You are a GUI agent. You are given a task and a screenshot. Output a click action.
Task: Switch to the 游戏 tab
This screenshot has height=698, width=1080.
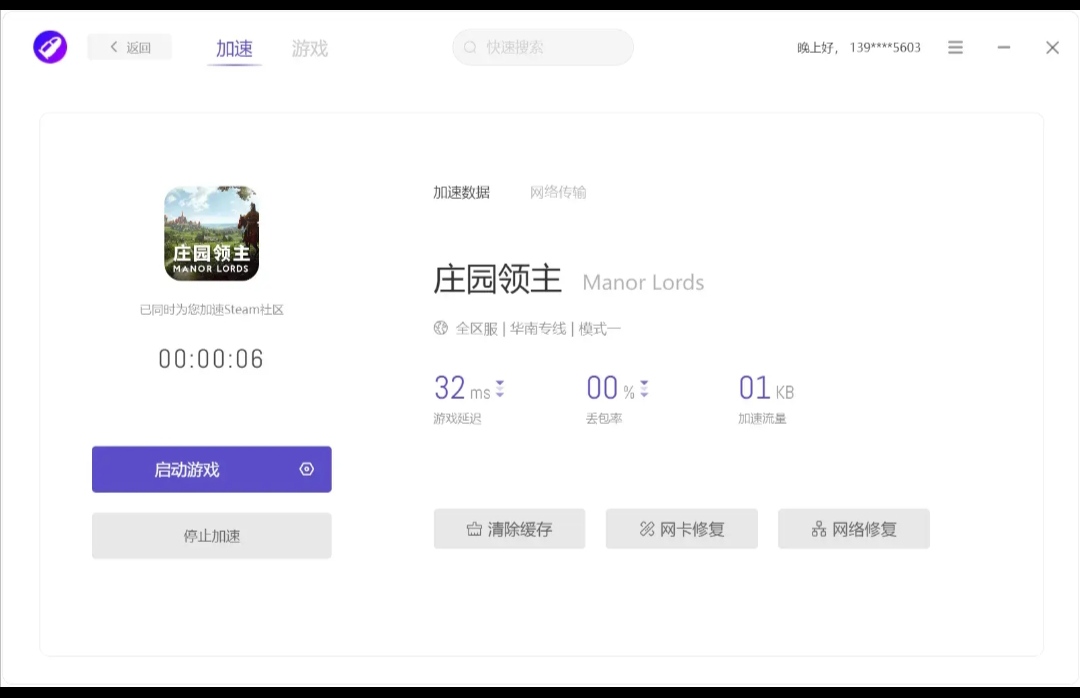309,48
